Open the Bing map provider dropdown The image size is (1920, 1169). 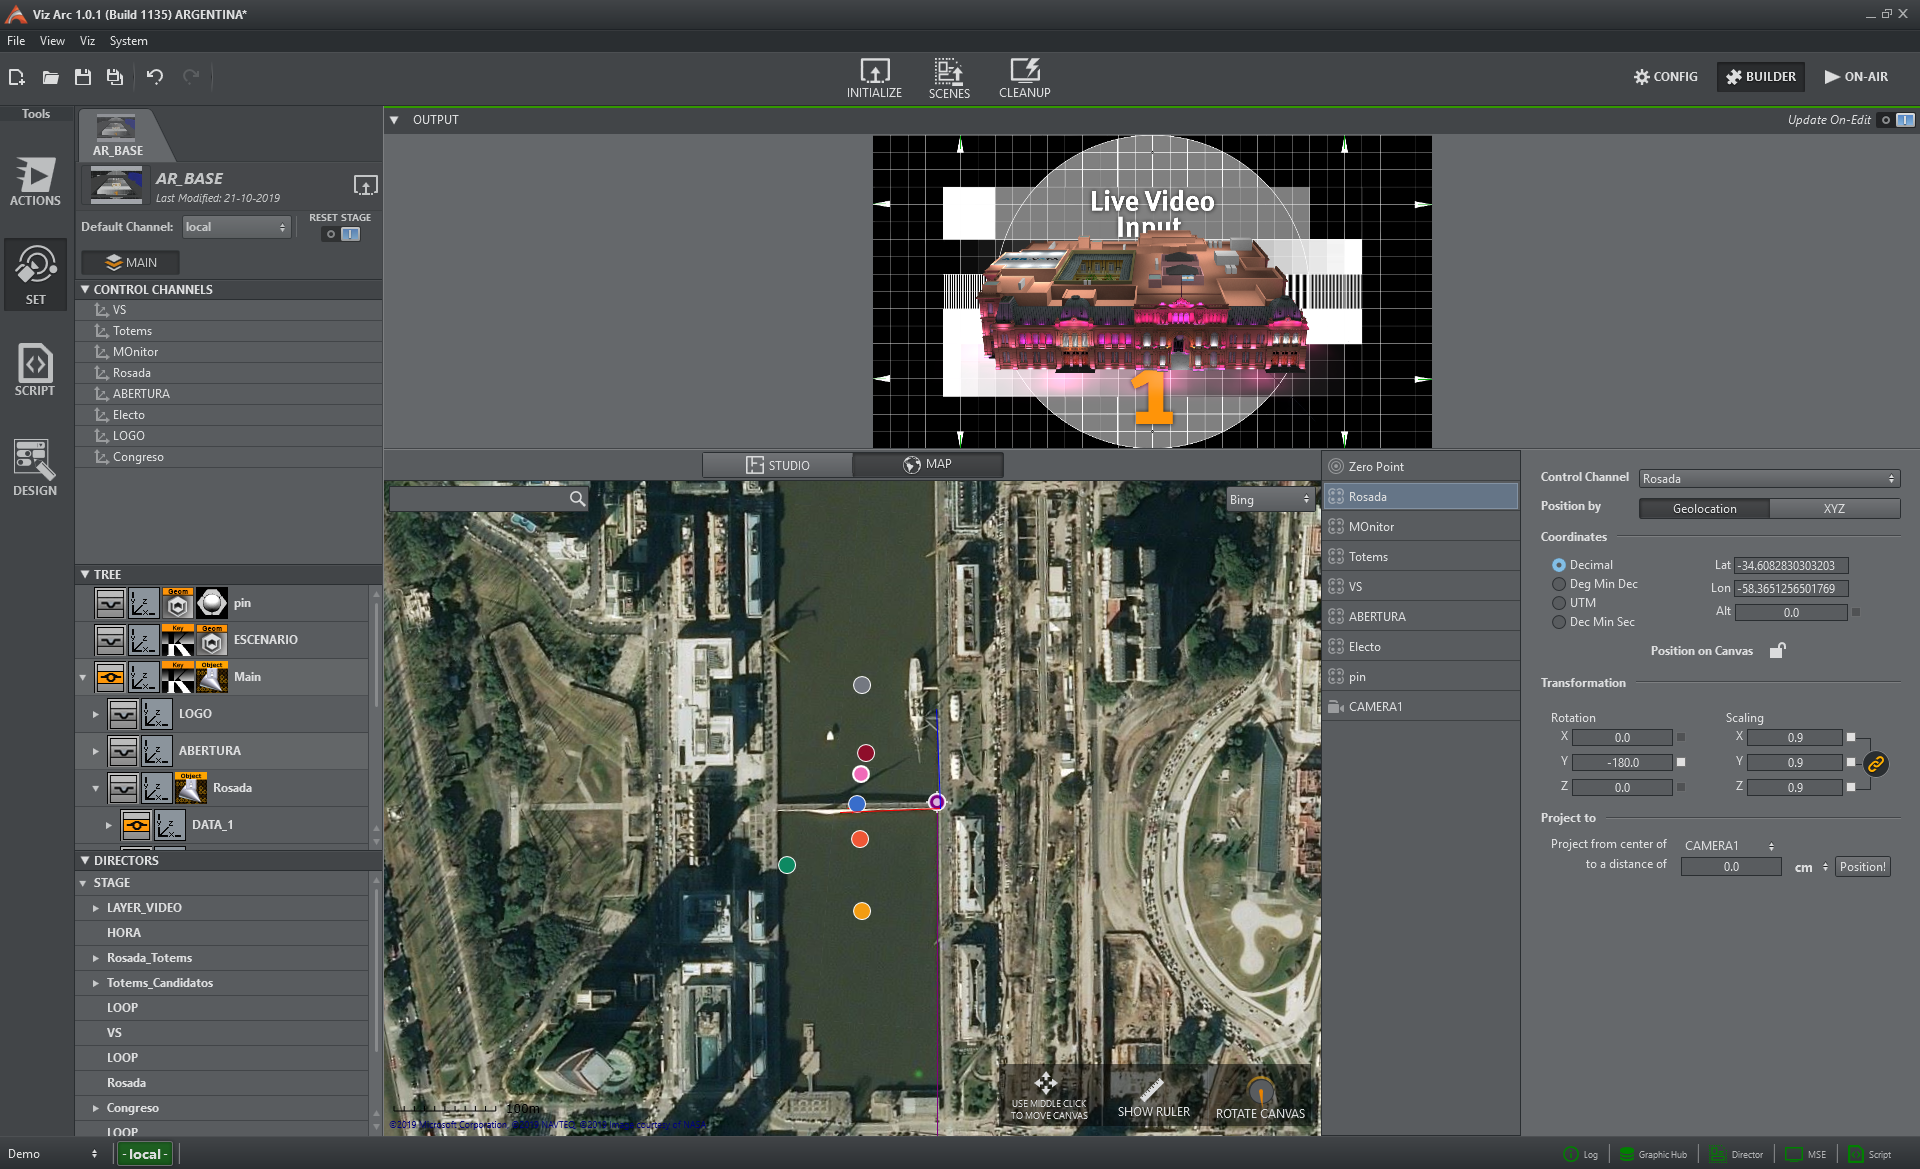(1269, 500)
